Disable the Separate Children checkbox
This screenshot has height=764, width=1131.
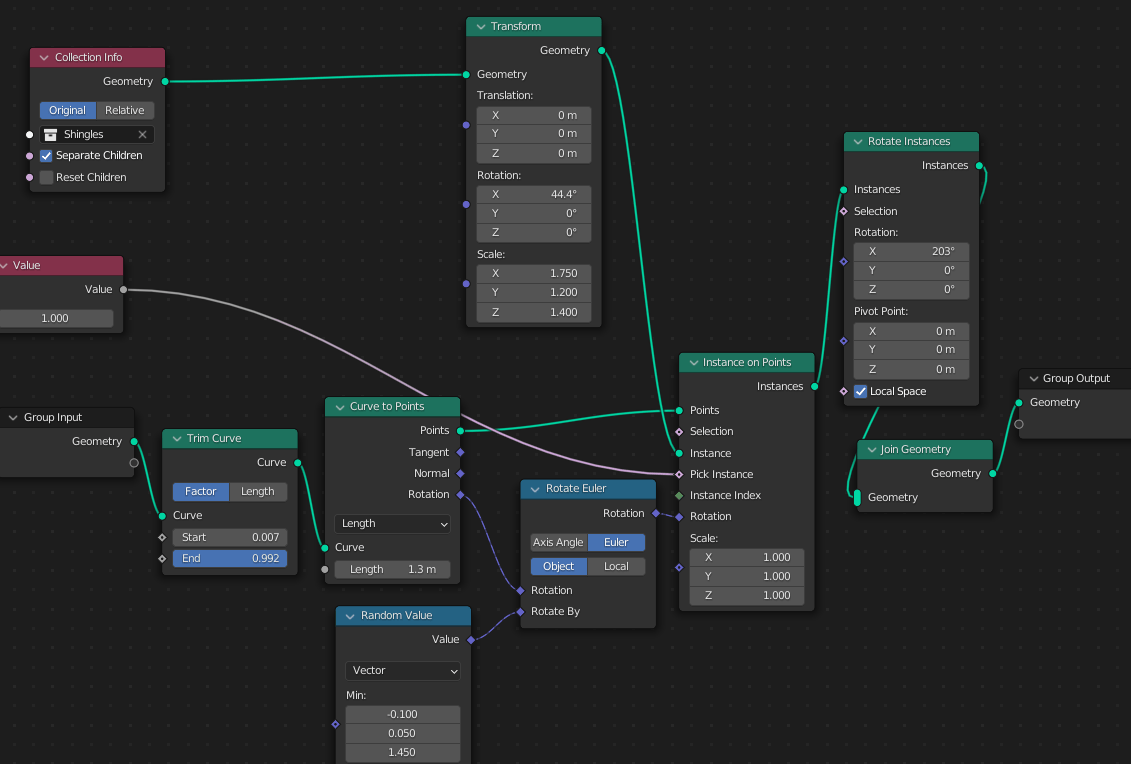click(45, 155)
